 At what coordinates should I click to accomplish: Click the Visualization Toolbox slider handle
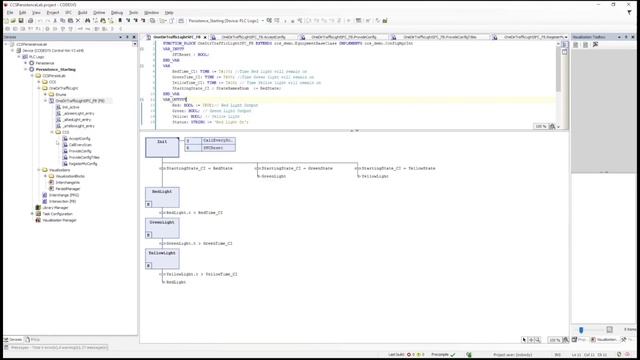pyautogui.click(x=581, y=330)
